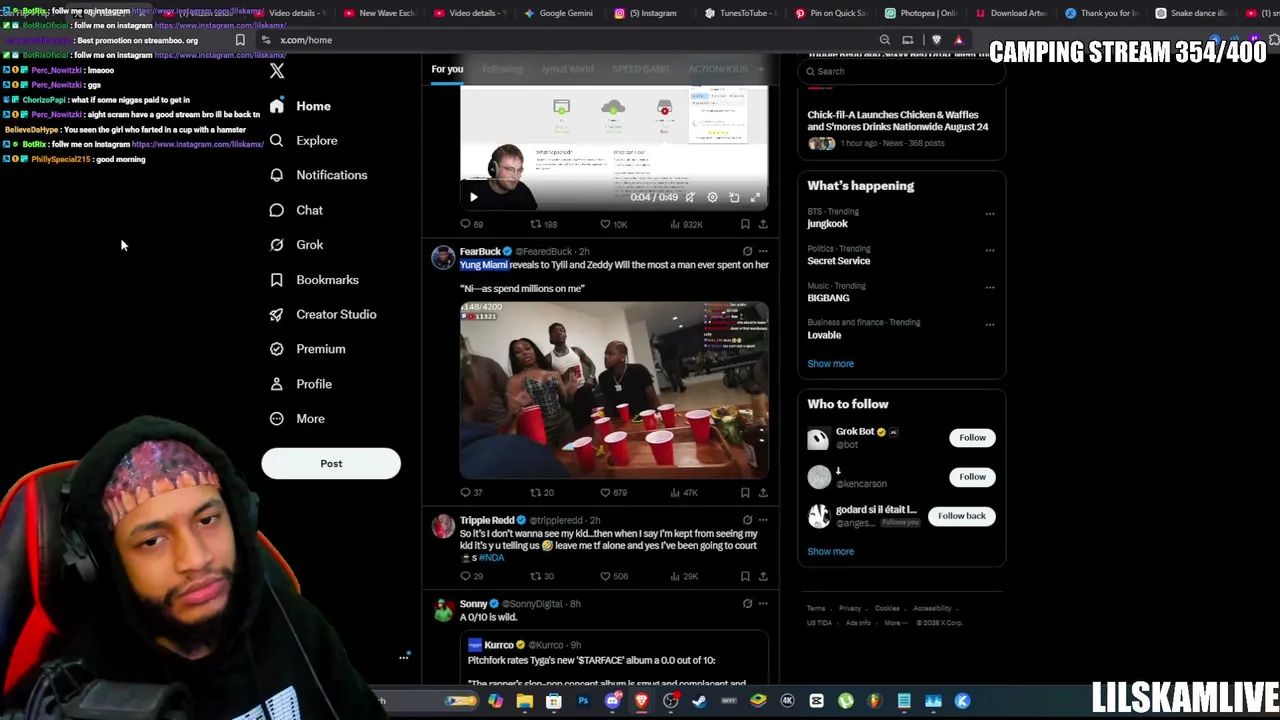
Task: Click the X logo in the sidebar
Action: point(277,71)
